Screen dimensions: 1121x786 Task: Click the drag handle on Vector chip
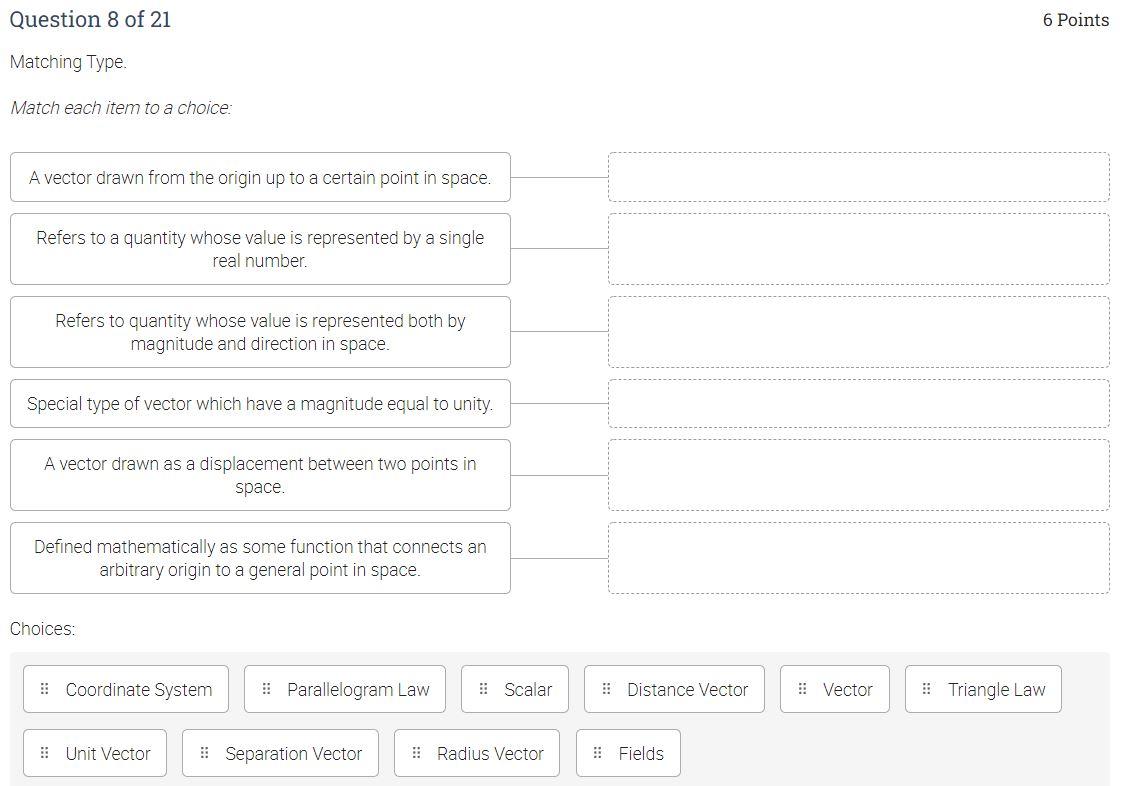[x=802, y=689]
